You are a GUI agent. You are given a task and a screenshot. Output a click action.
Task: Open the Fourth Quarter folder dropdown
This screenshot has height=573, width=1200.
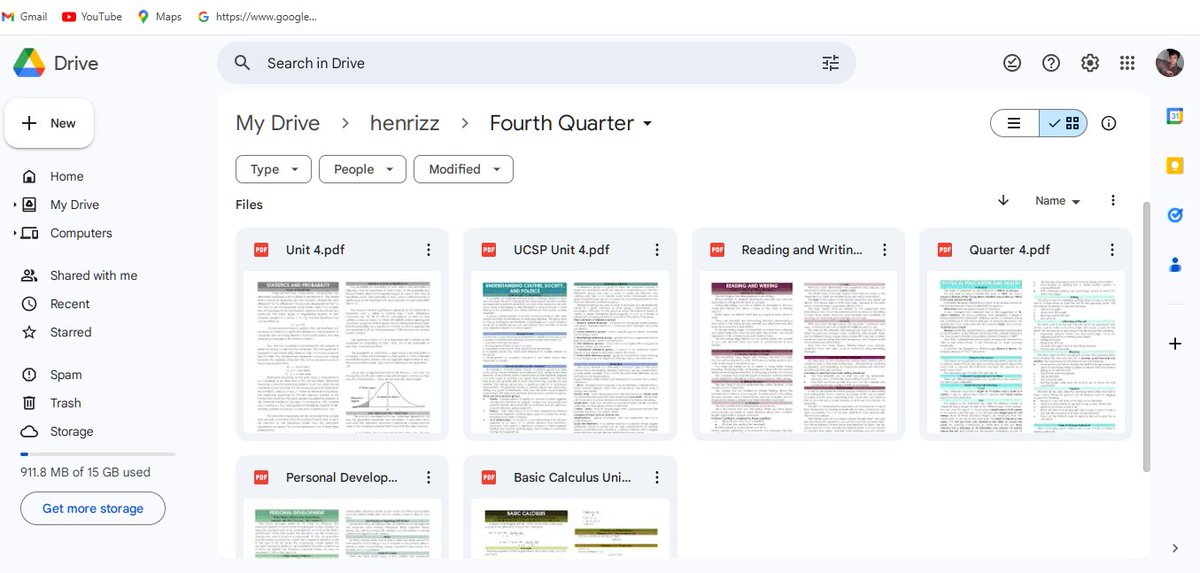click(x=571, y=123)
